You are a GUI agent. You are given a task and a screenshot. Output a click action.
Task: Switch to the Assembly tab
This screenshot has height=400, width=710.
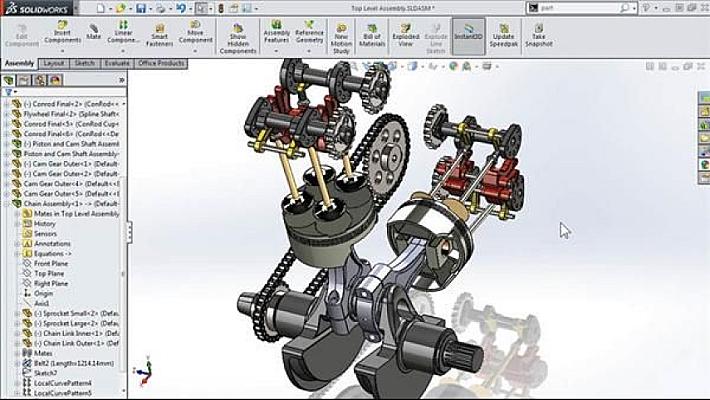coord(19,63)
